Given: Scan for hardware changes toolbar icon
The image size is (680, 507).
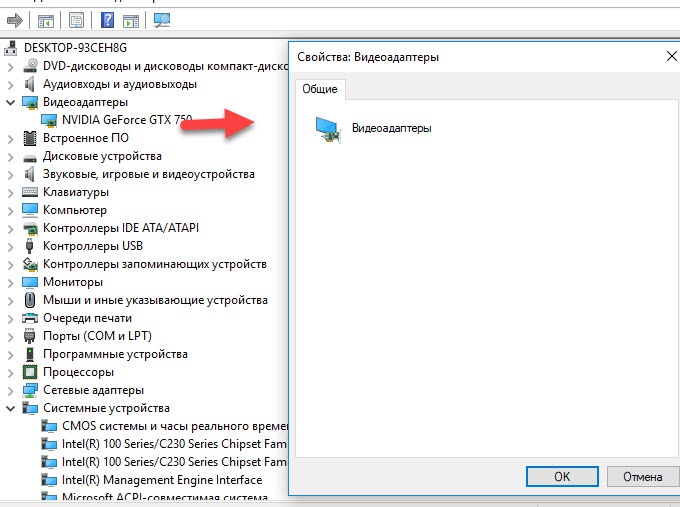Looking at the screenshot, I should click(x=162, y=20).
